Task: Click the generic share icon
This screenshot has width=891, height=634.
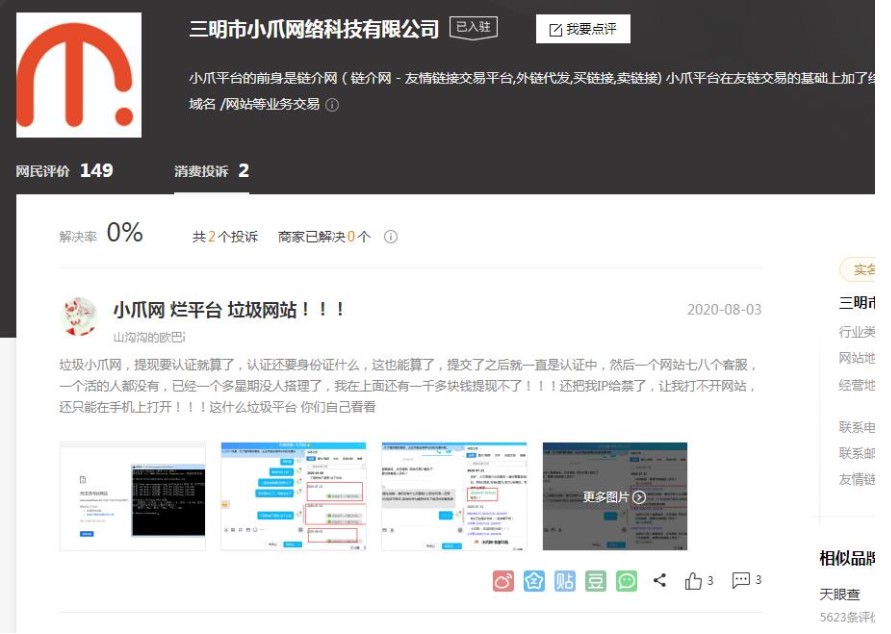Action: [x=660, y=580]
